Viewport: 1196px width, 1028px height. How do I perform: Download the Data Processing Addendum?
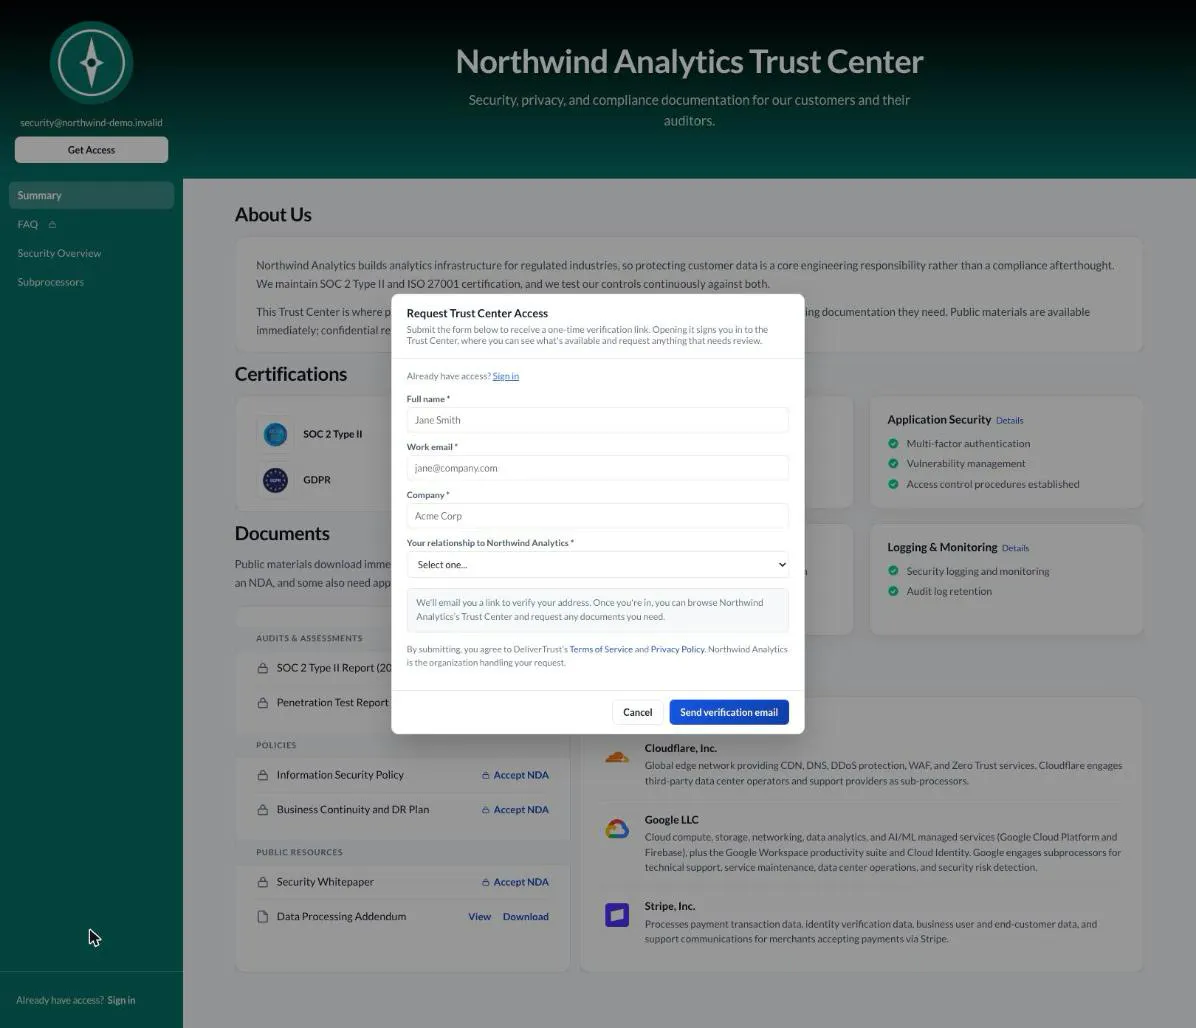tap(526, 917)
